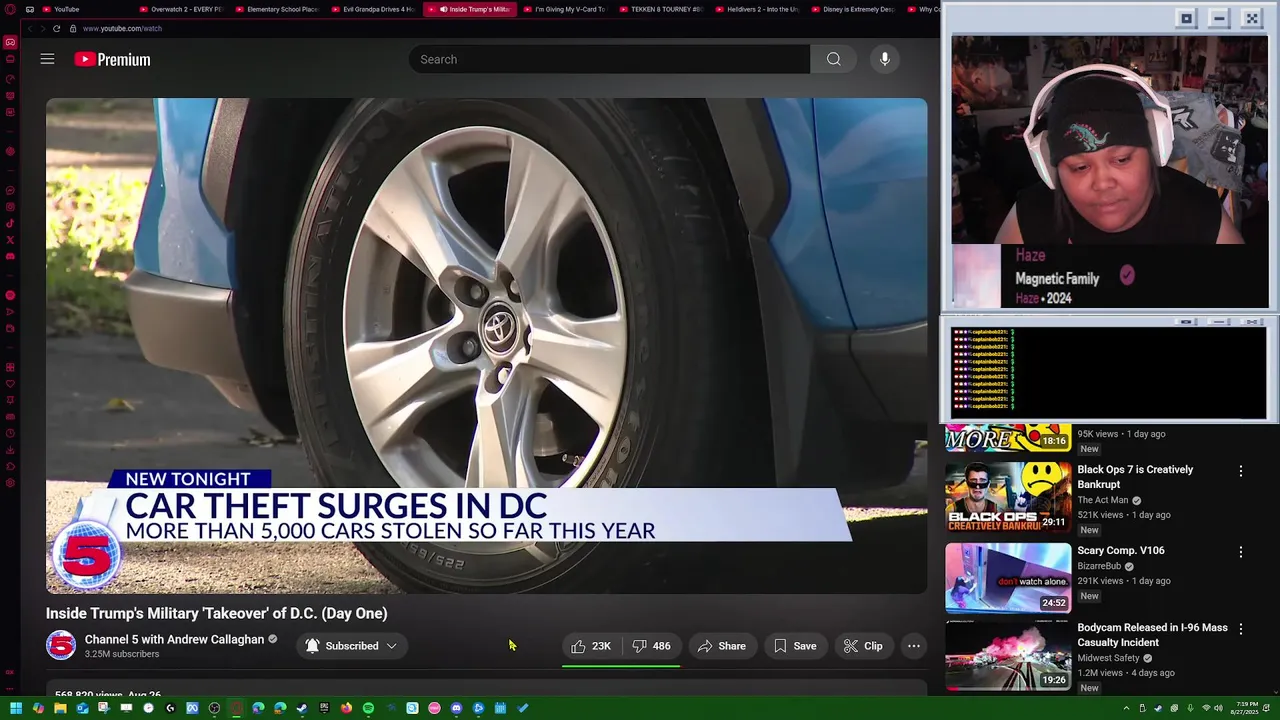
Task: Visit The Act Man channel
Action: [1102, 500]
